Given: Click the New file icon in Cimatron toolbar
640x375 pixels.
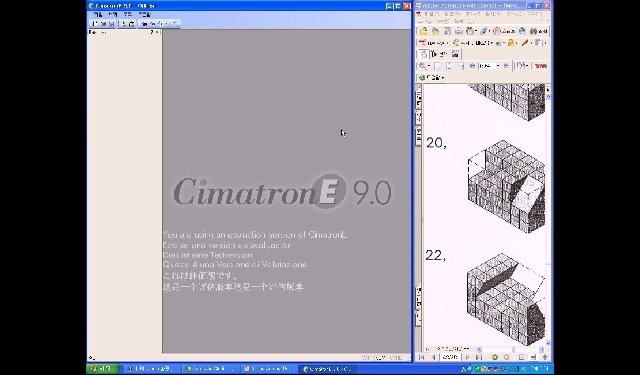Looking at the screenshot, I should 95,24.
